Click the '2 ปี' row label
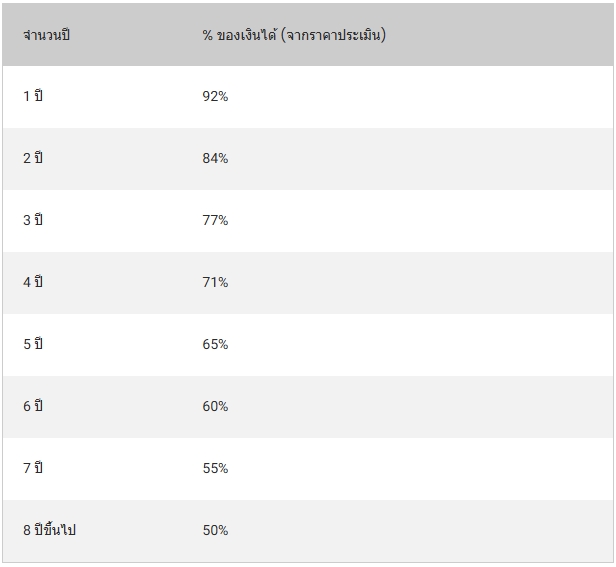Screen dimensions: 616x567 point(33,159)
